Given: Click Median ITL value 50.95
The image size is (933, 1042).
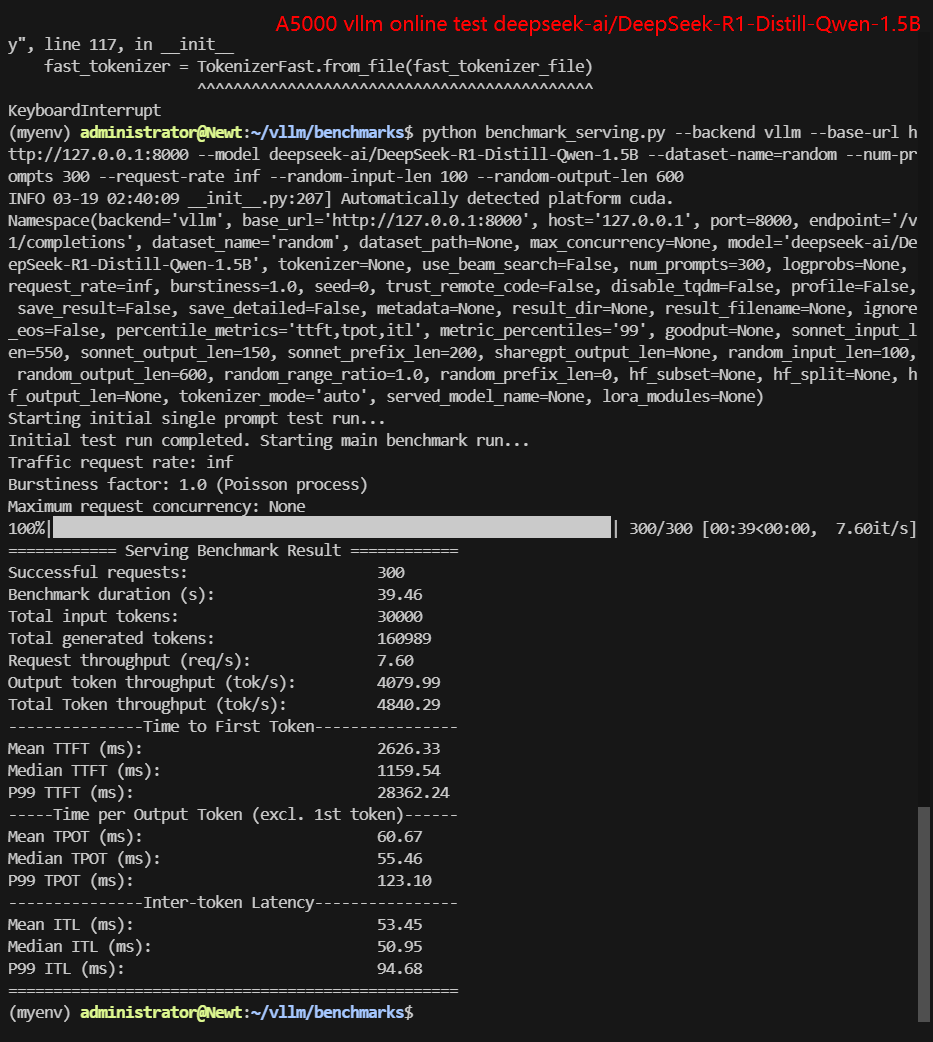Looking at the screenshot, I should point(399,946).
